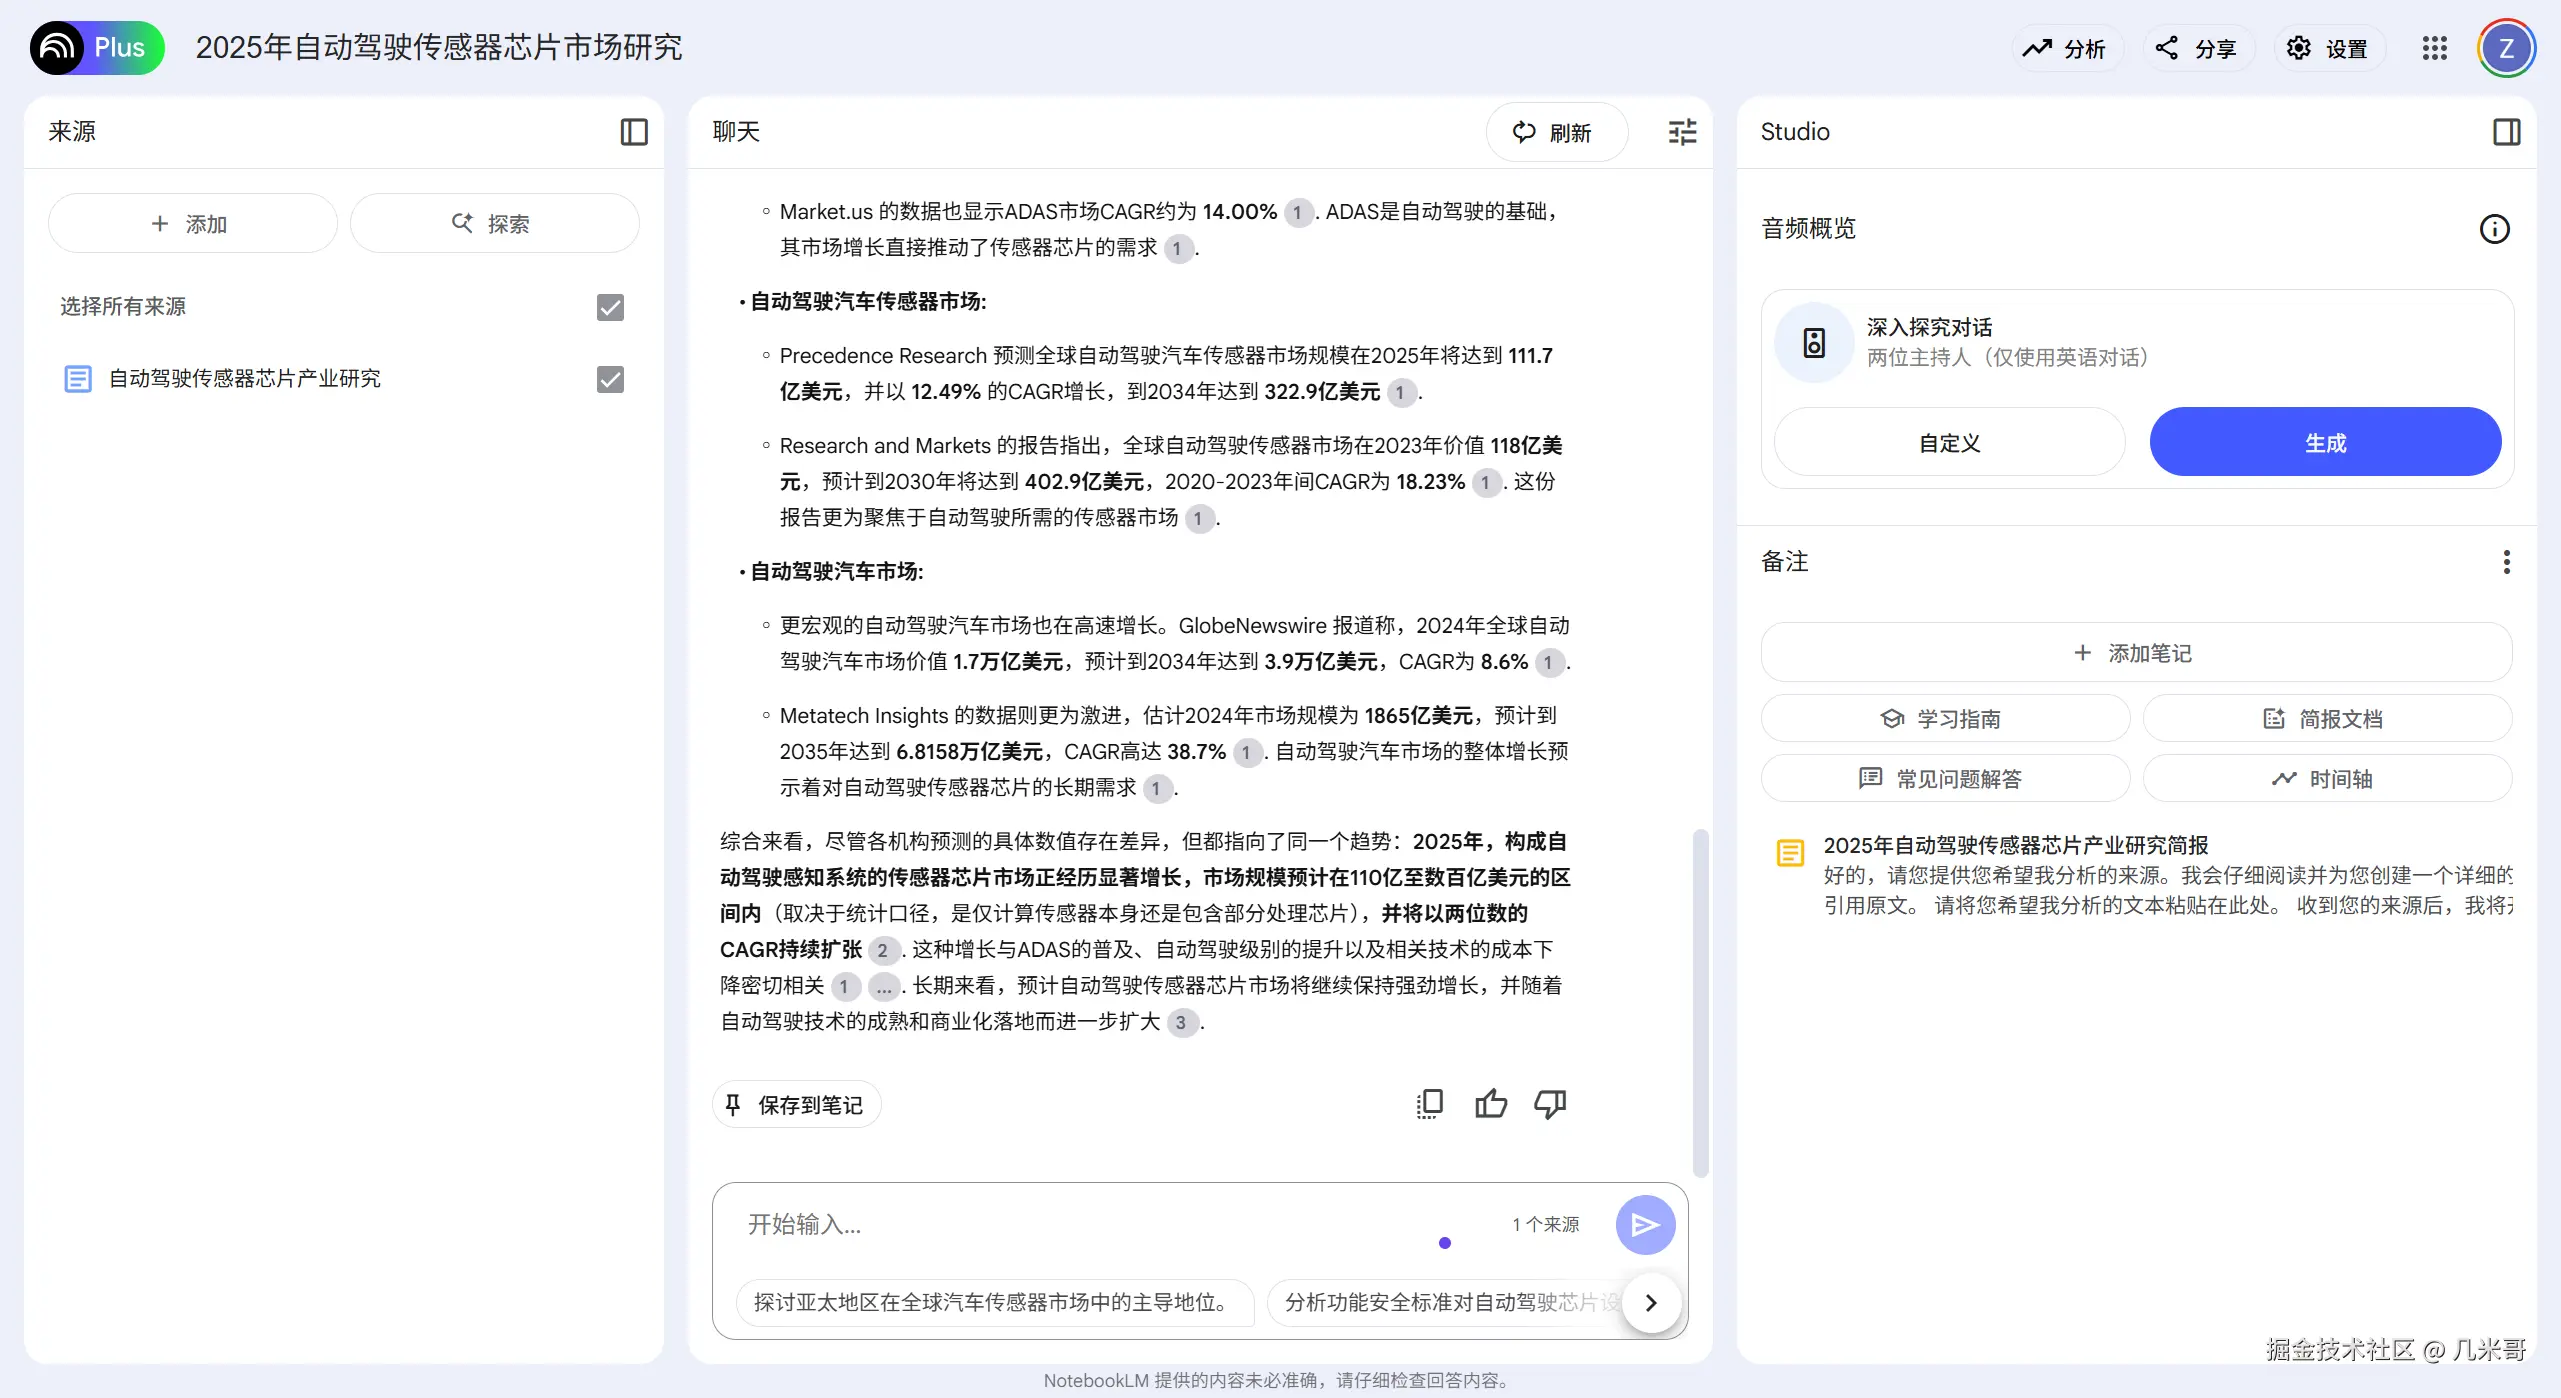Screen dimensions: 2561x1398
Task: Open the 设置 settings menu
Action: [2328, 47]
